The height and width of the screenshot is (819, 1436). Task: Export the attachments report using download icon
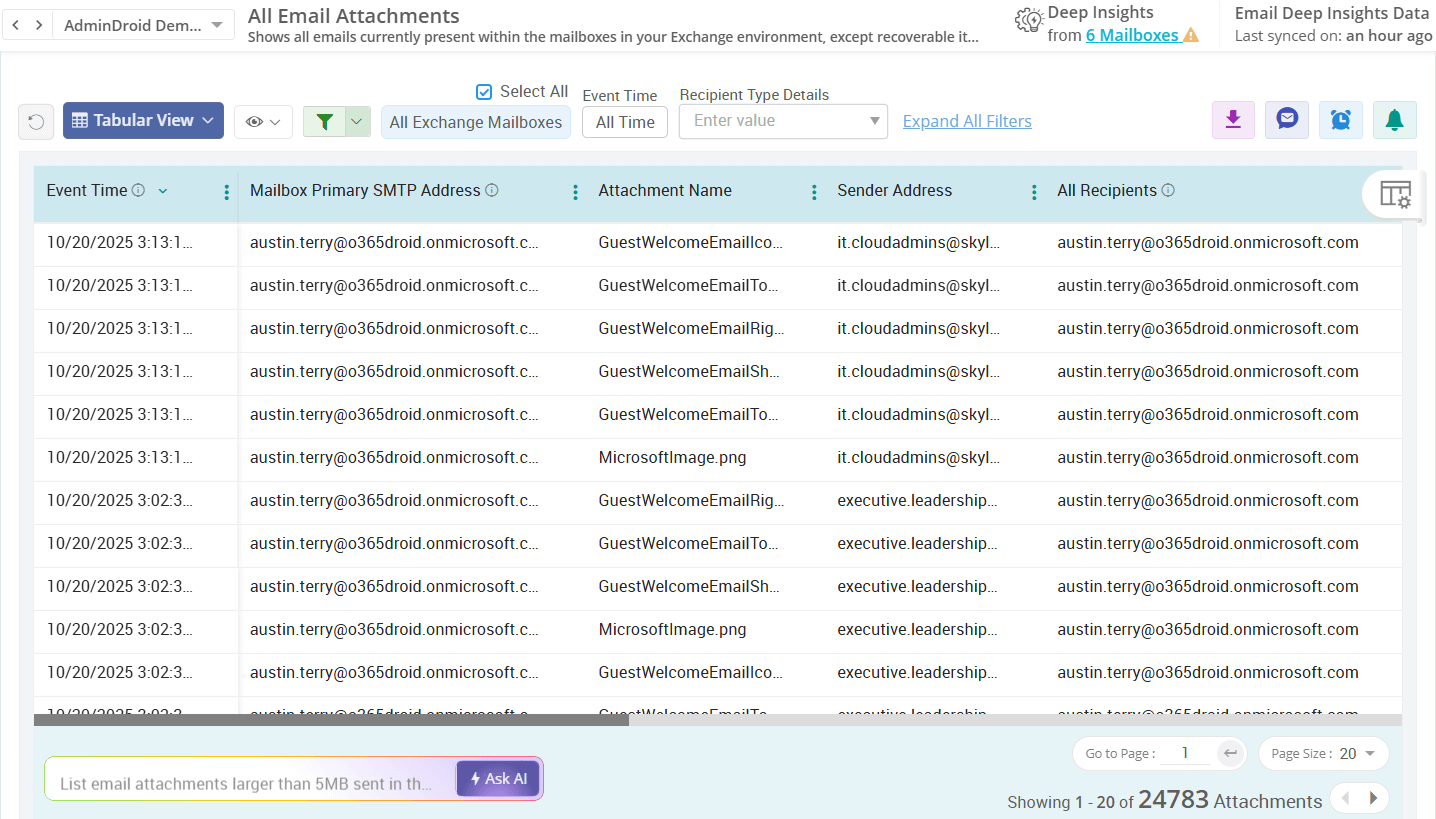(1232, 119)
